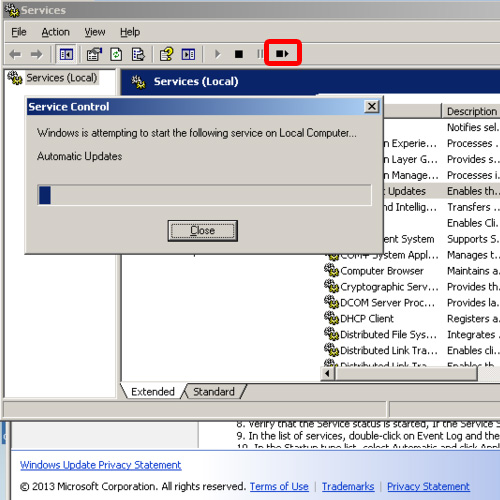Click the Help question-mark toolbar icon
Screen dimensions: 500x500
(166, 54)
